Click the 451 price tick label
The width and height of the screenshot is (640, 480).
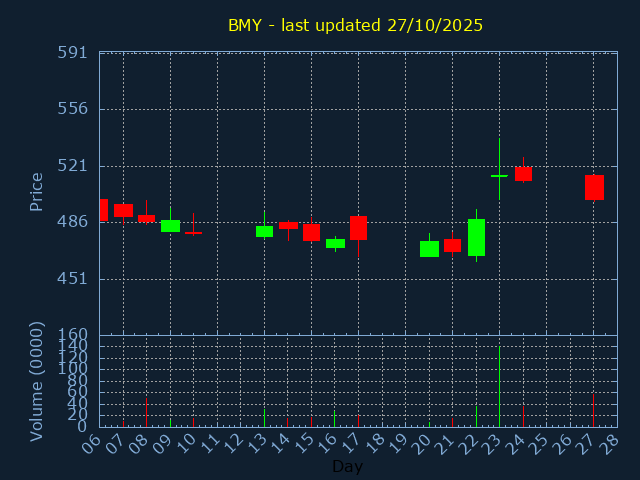72,278
